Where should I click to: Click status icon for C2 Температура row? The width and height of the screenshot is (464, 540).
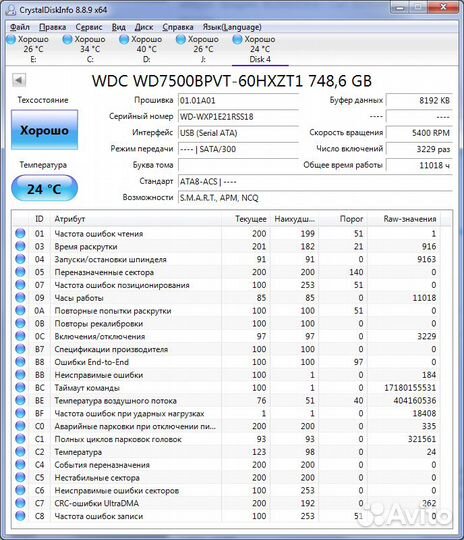(20, 452)
